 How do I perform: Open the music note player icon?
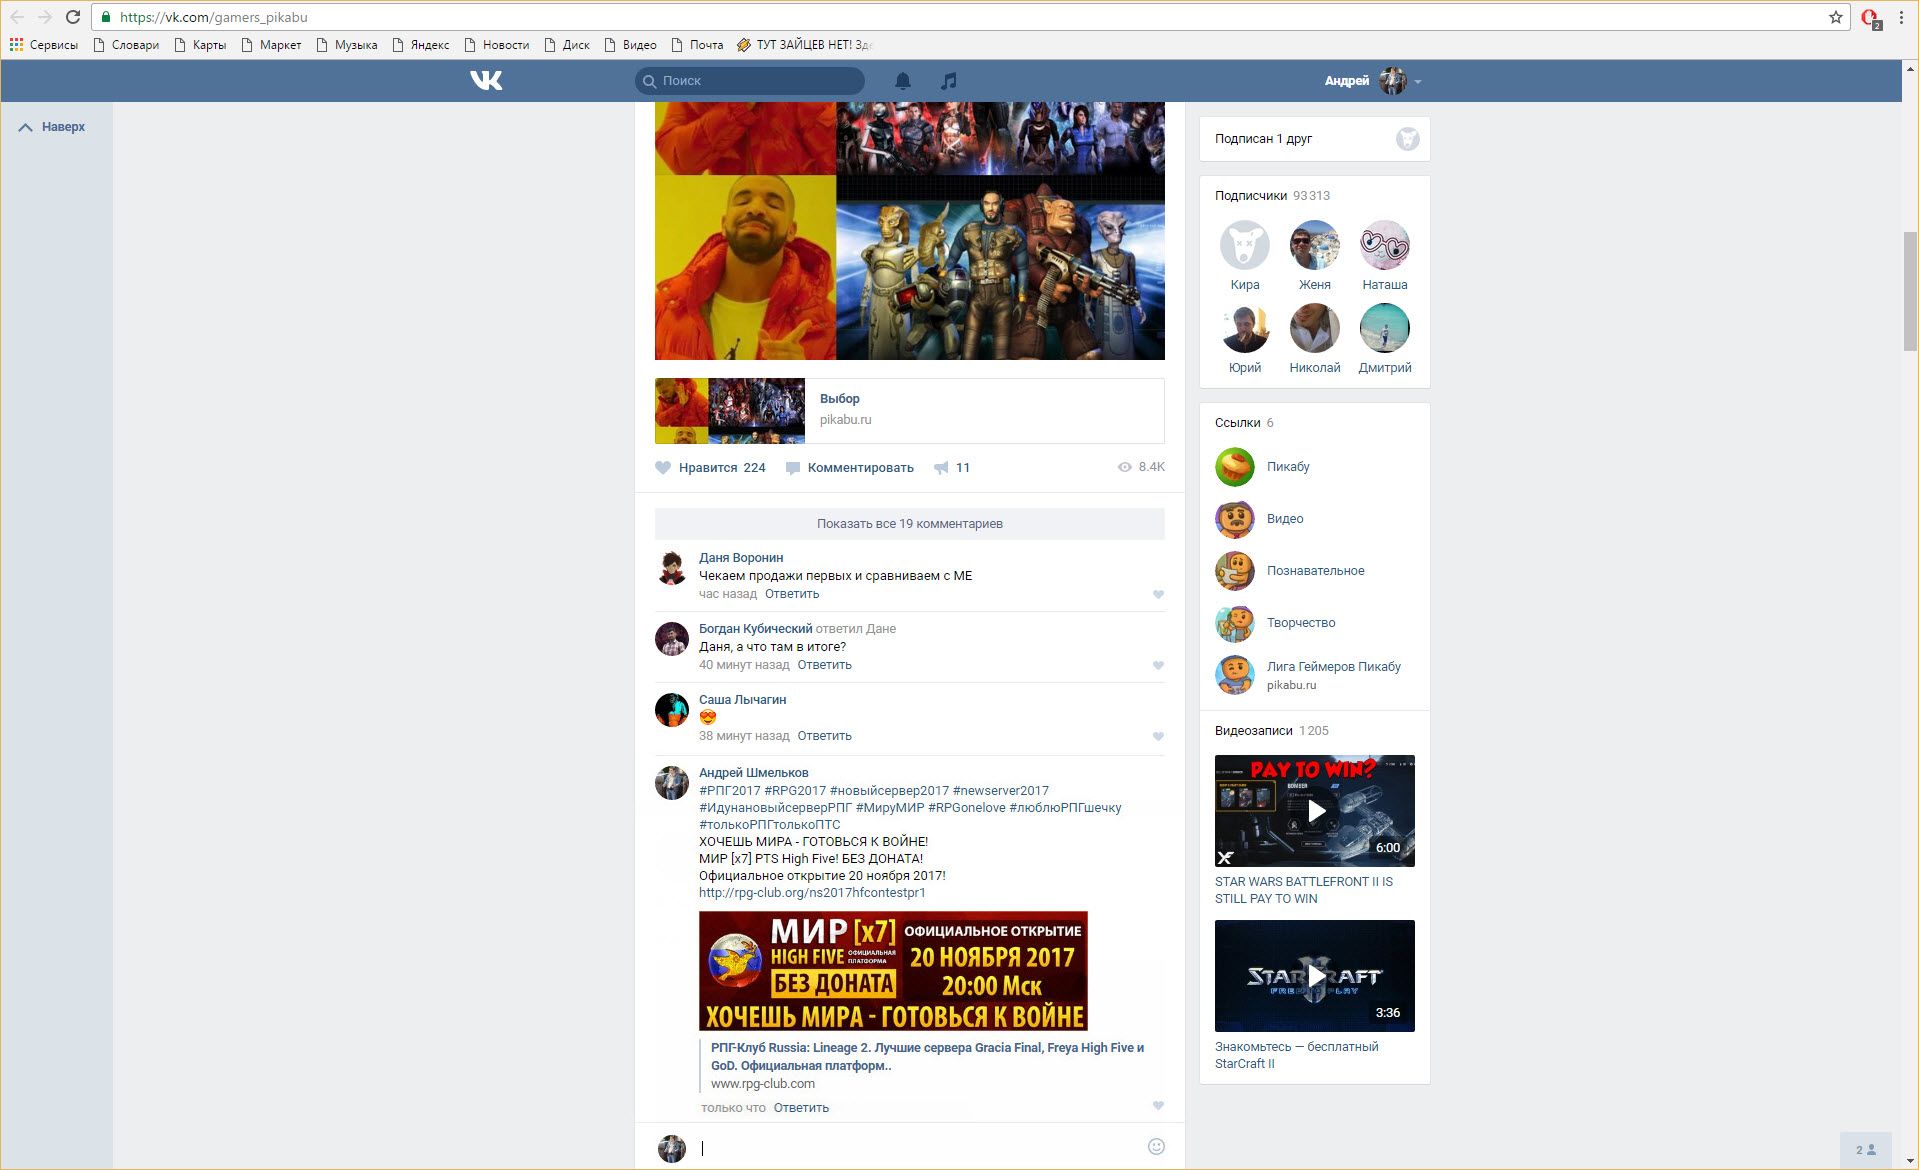949,81
